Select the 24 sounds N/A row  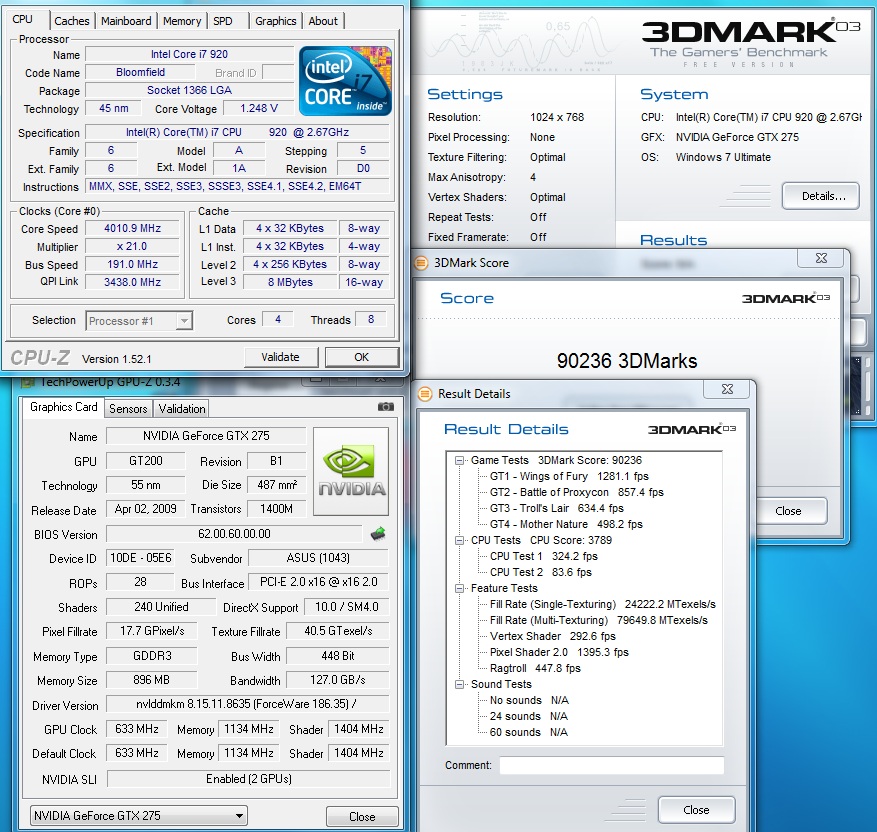point(529,716)
